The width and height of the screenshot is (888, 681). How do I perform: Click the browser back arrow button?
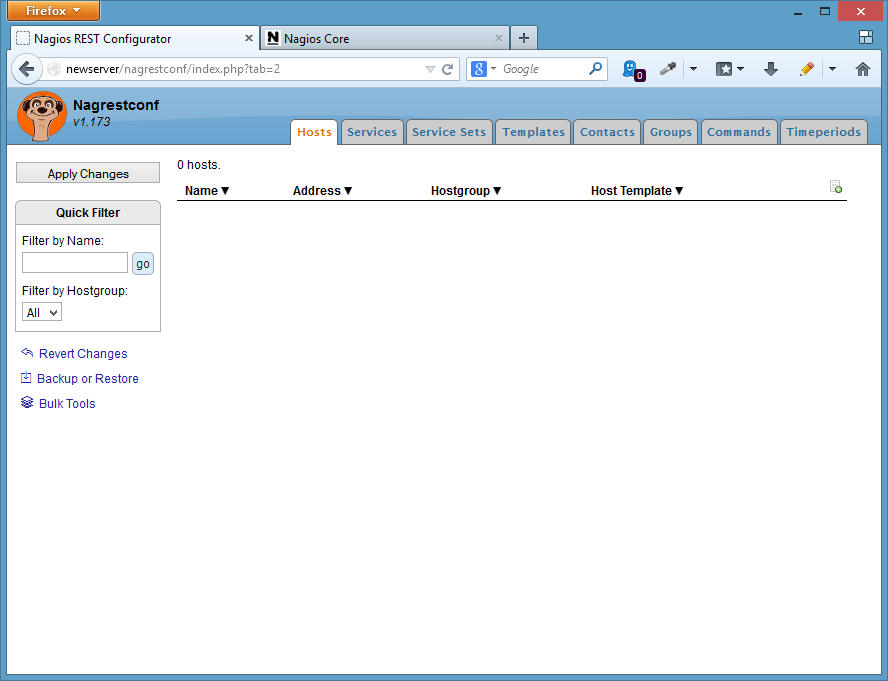26,69
